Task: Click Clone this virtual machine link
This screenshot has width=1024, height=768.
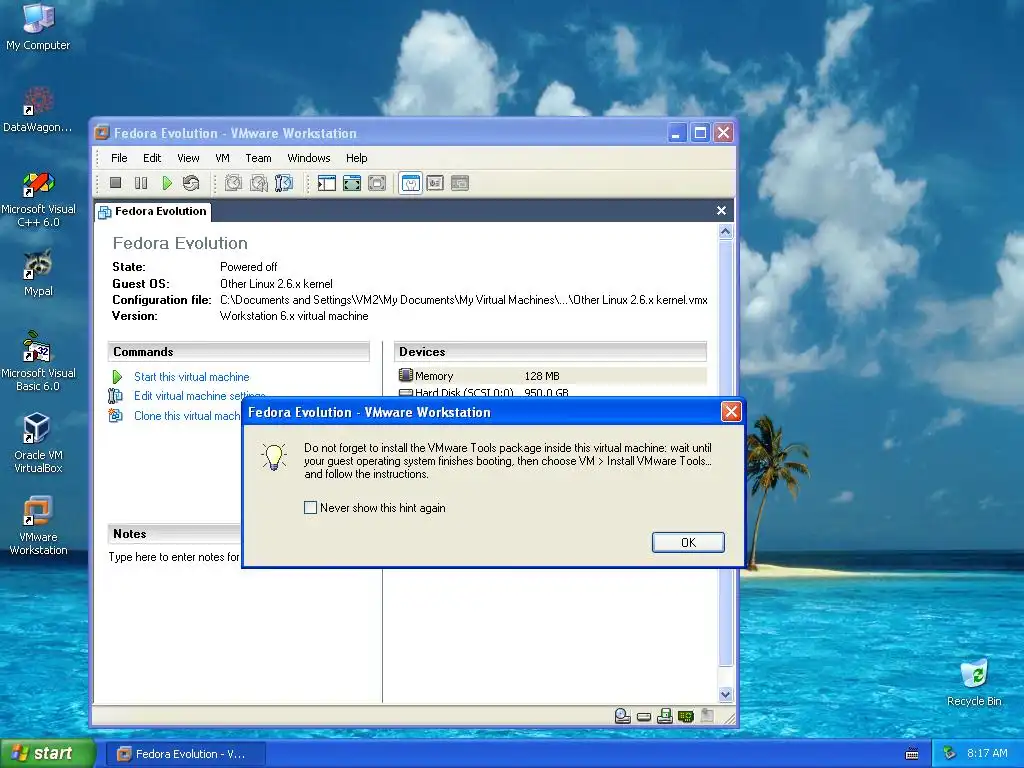Action: 187,416
